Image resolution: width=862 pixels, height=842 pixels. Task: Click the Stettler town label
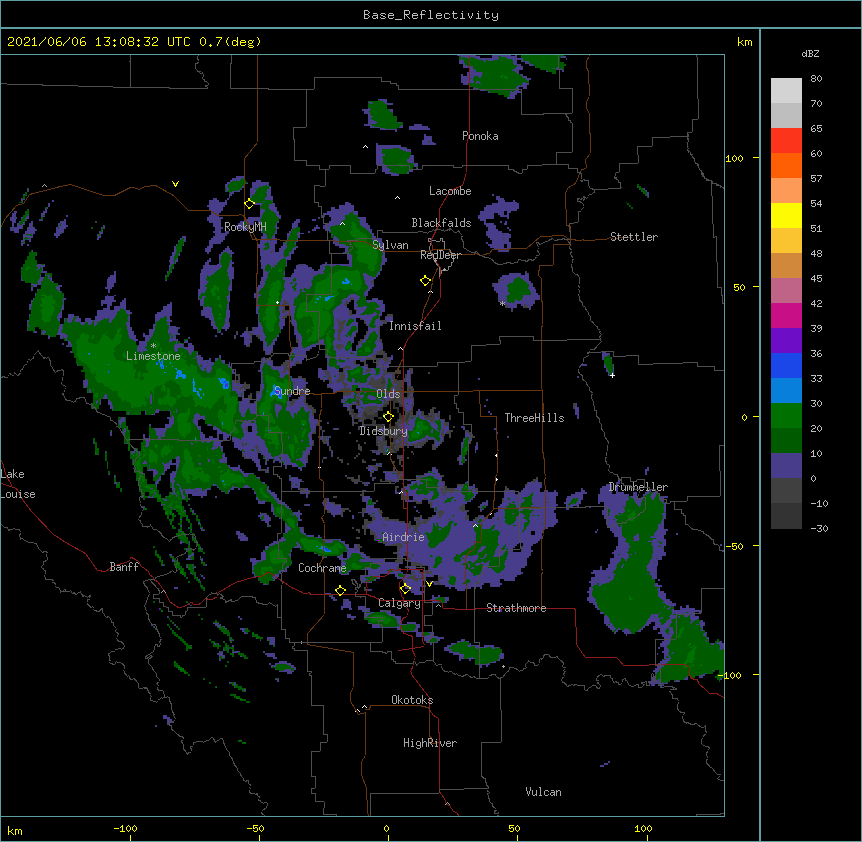(x=634, y=237)
